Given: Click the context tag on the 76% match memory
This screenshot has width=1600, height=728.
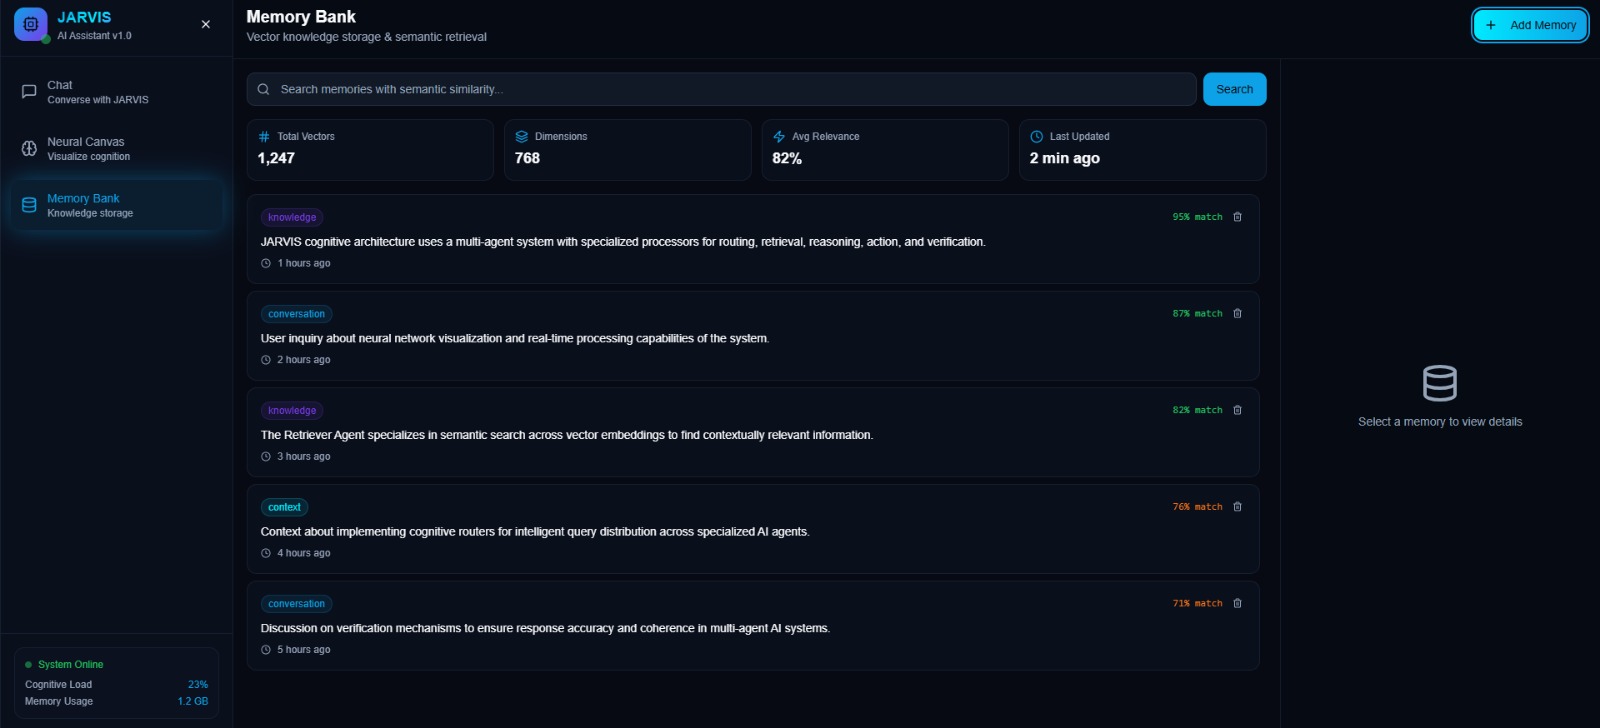Looking at the screenshot, I should pos(284,507).
